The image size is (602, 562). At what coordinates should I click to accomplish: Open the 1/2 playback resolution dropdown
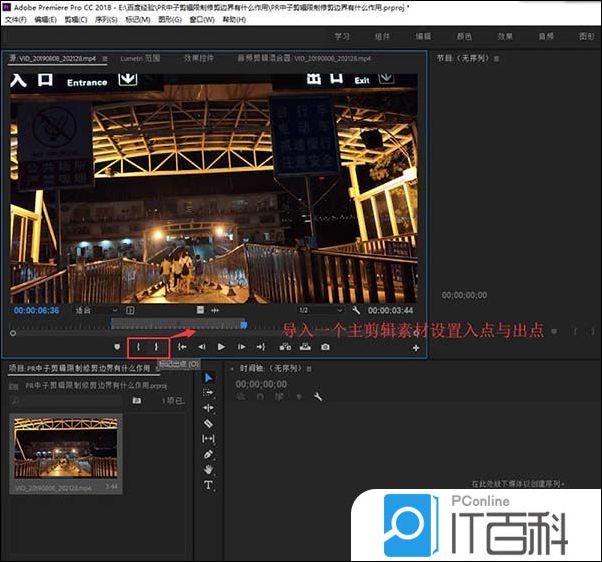coord(321,310)
